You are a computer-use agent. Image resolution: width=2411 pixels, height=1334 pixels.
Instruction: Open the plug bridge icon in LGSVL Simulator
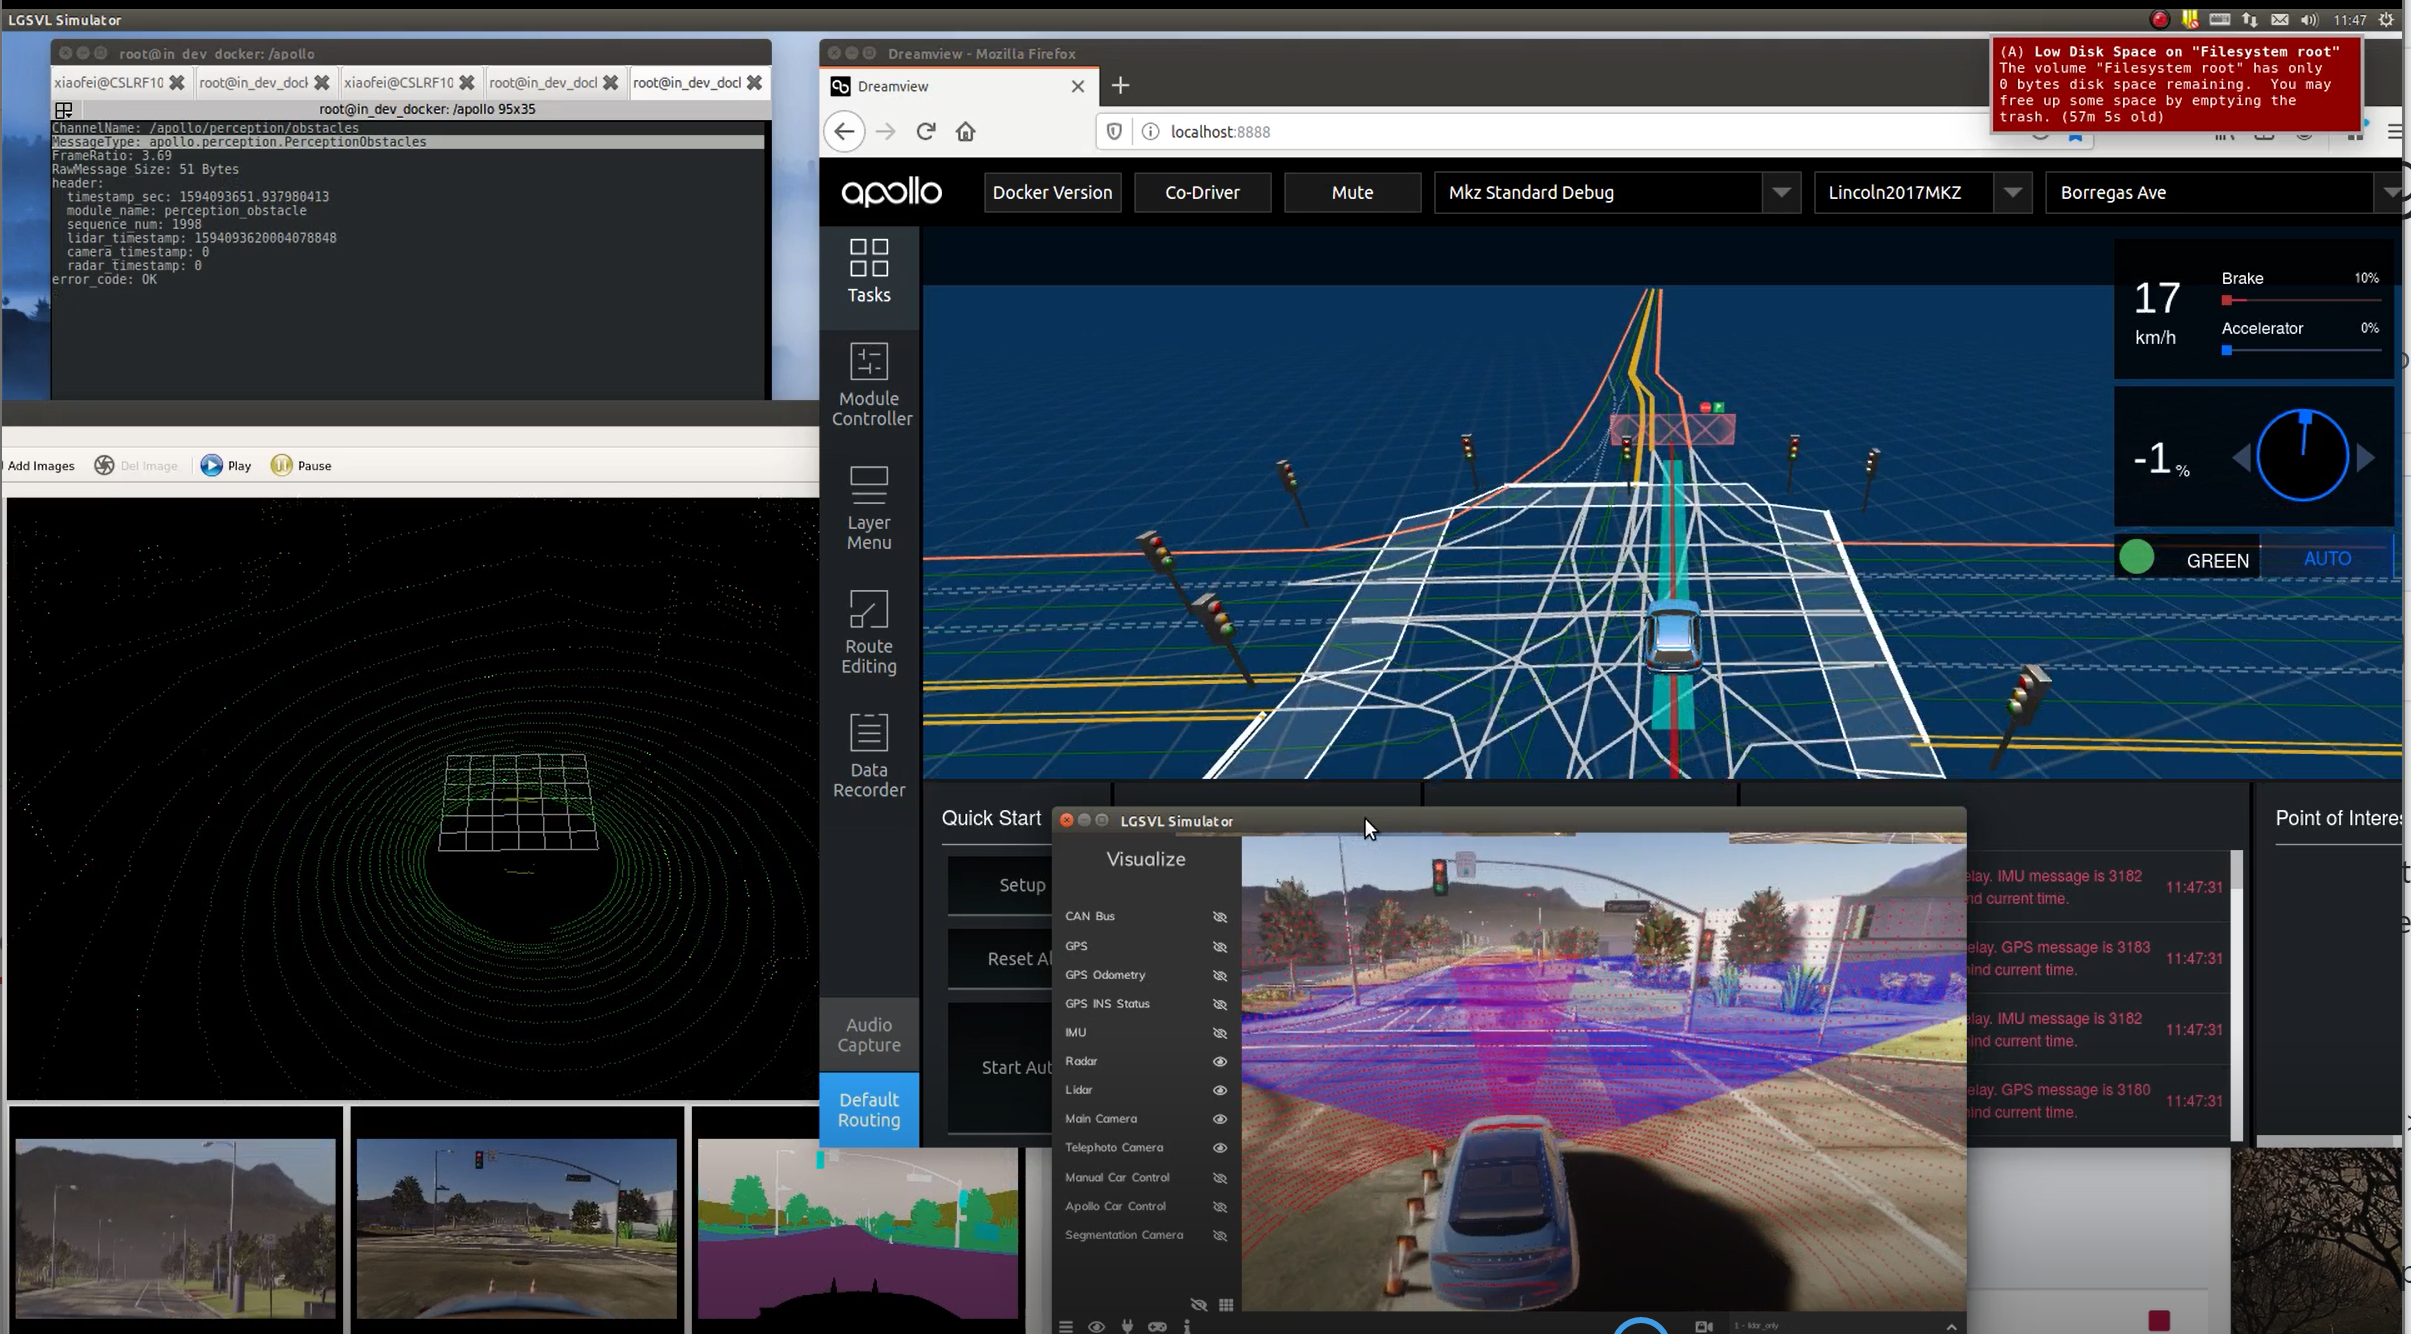pyautogui.click(x=1127, y=1326)
